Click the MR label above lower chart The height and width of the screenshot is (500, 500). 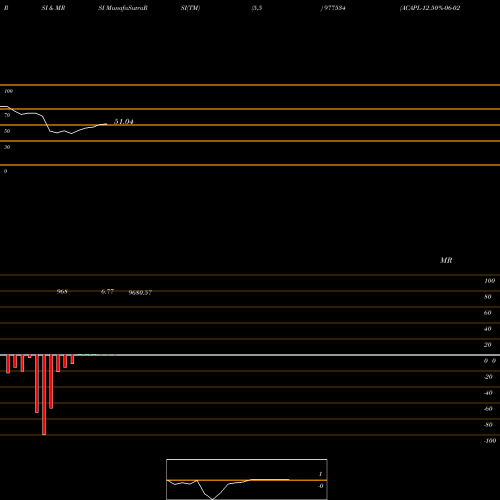tap(446, 260)
